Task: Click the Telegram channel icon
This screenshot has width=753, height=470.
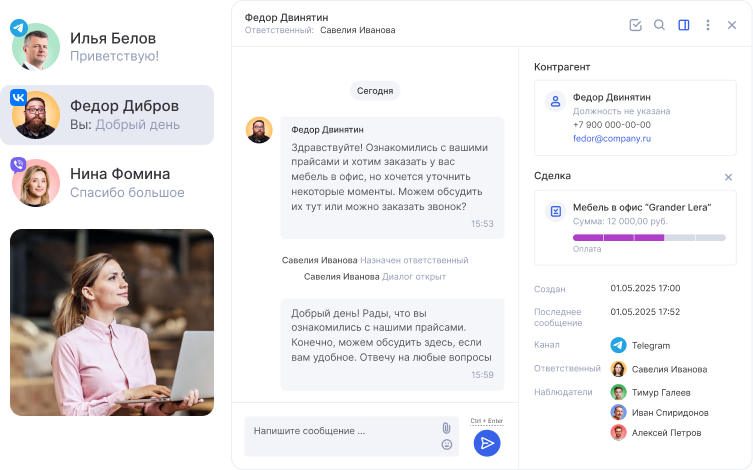Action: pos(619,345)
